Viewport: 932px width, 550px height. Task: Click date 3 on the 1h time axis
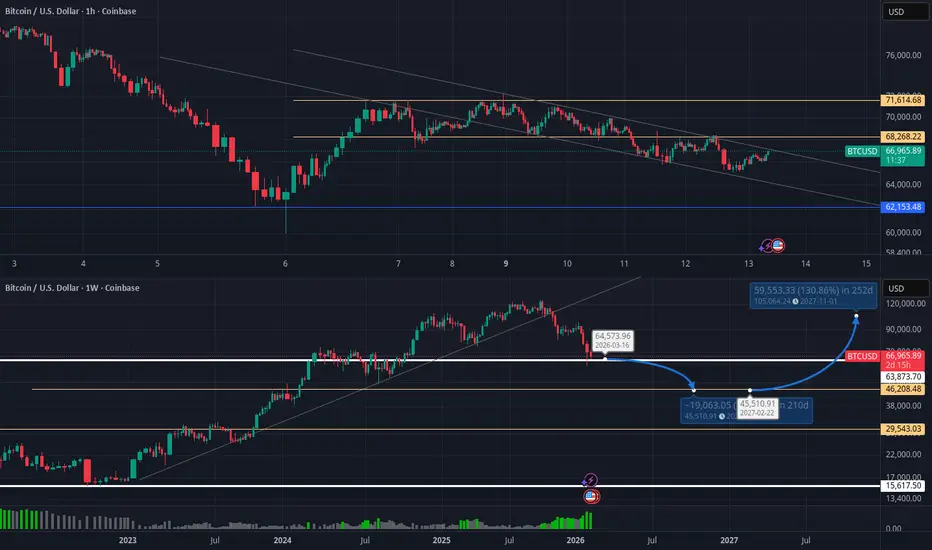pos(14,263)
